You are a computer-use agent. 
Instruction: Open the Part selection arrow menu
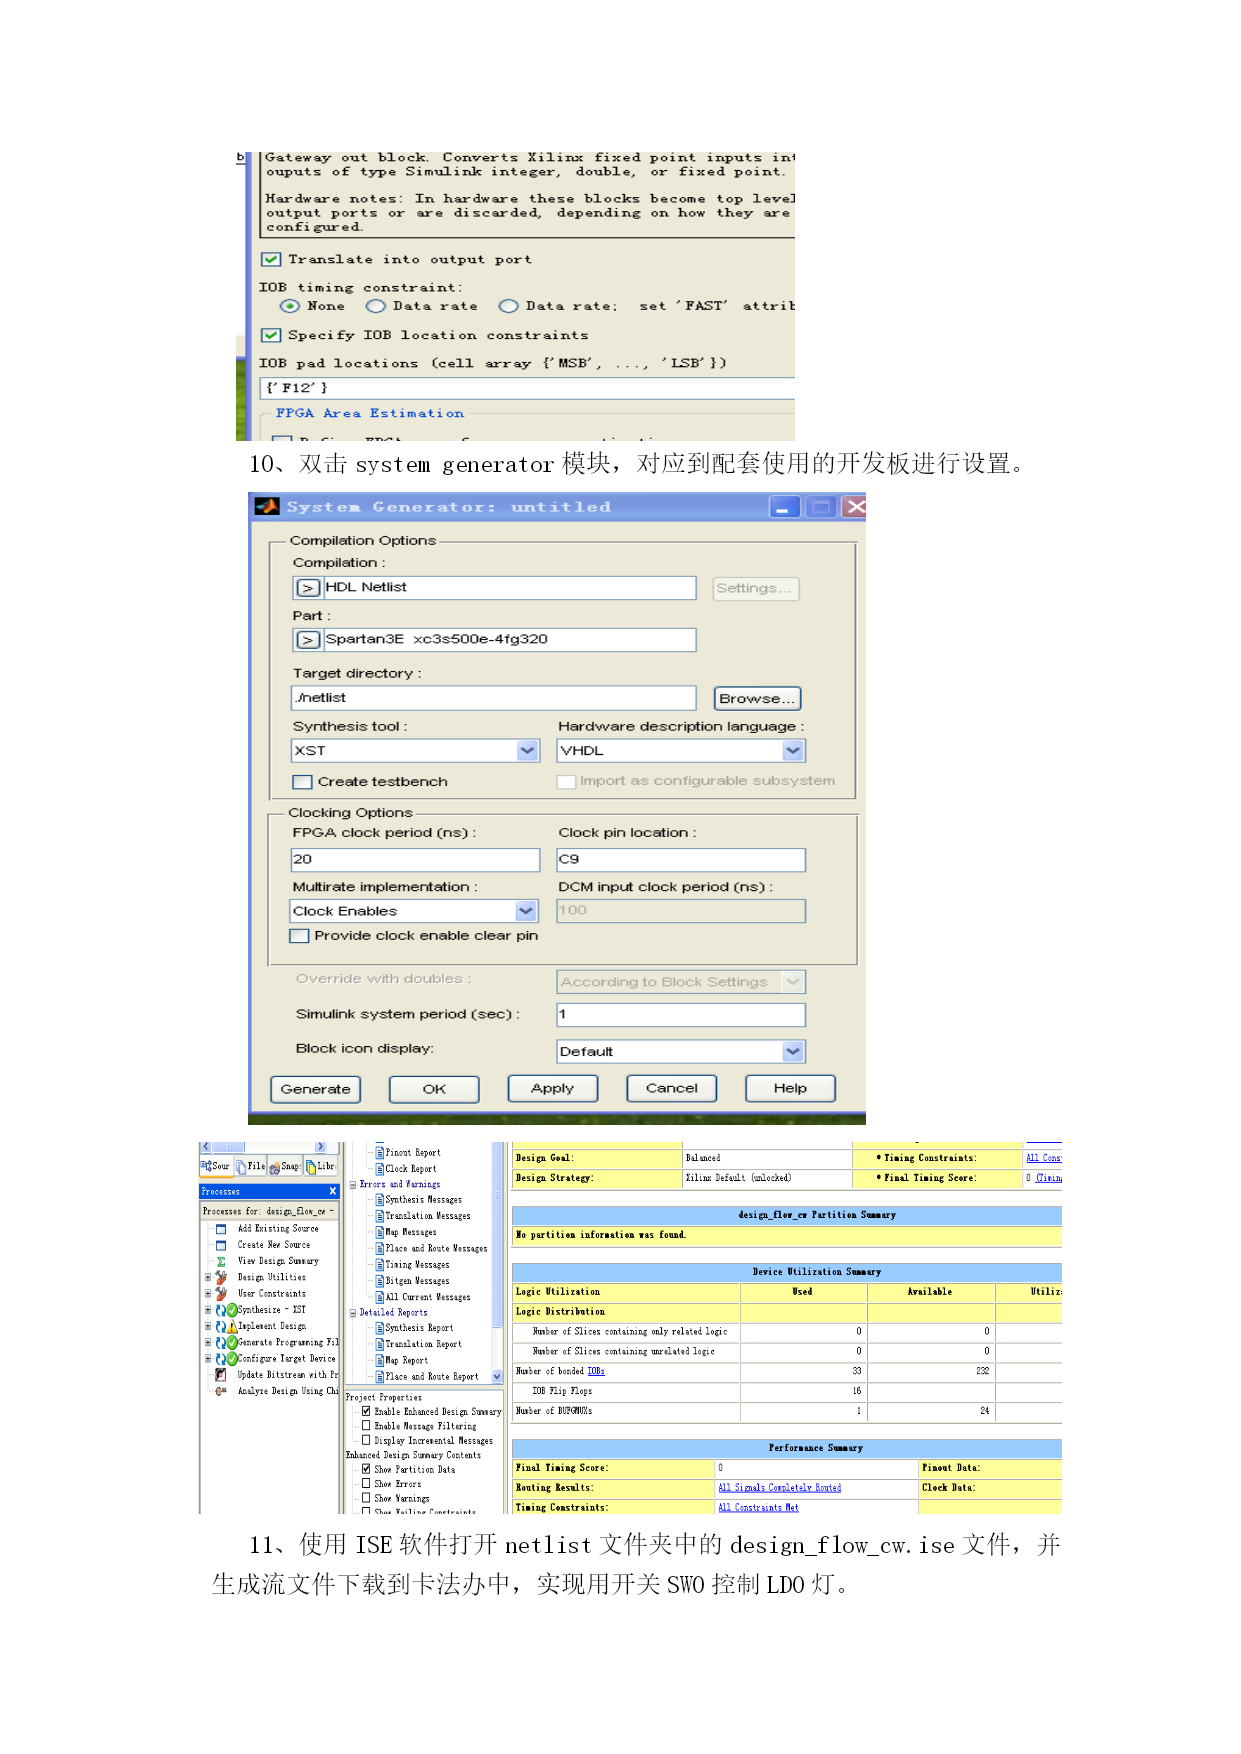point(308,640)
